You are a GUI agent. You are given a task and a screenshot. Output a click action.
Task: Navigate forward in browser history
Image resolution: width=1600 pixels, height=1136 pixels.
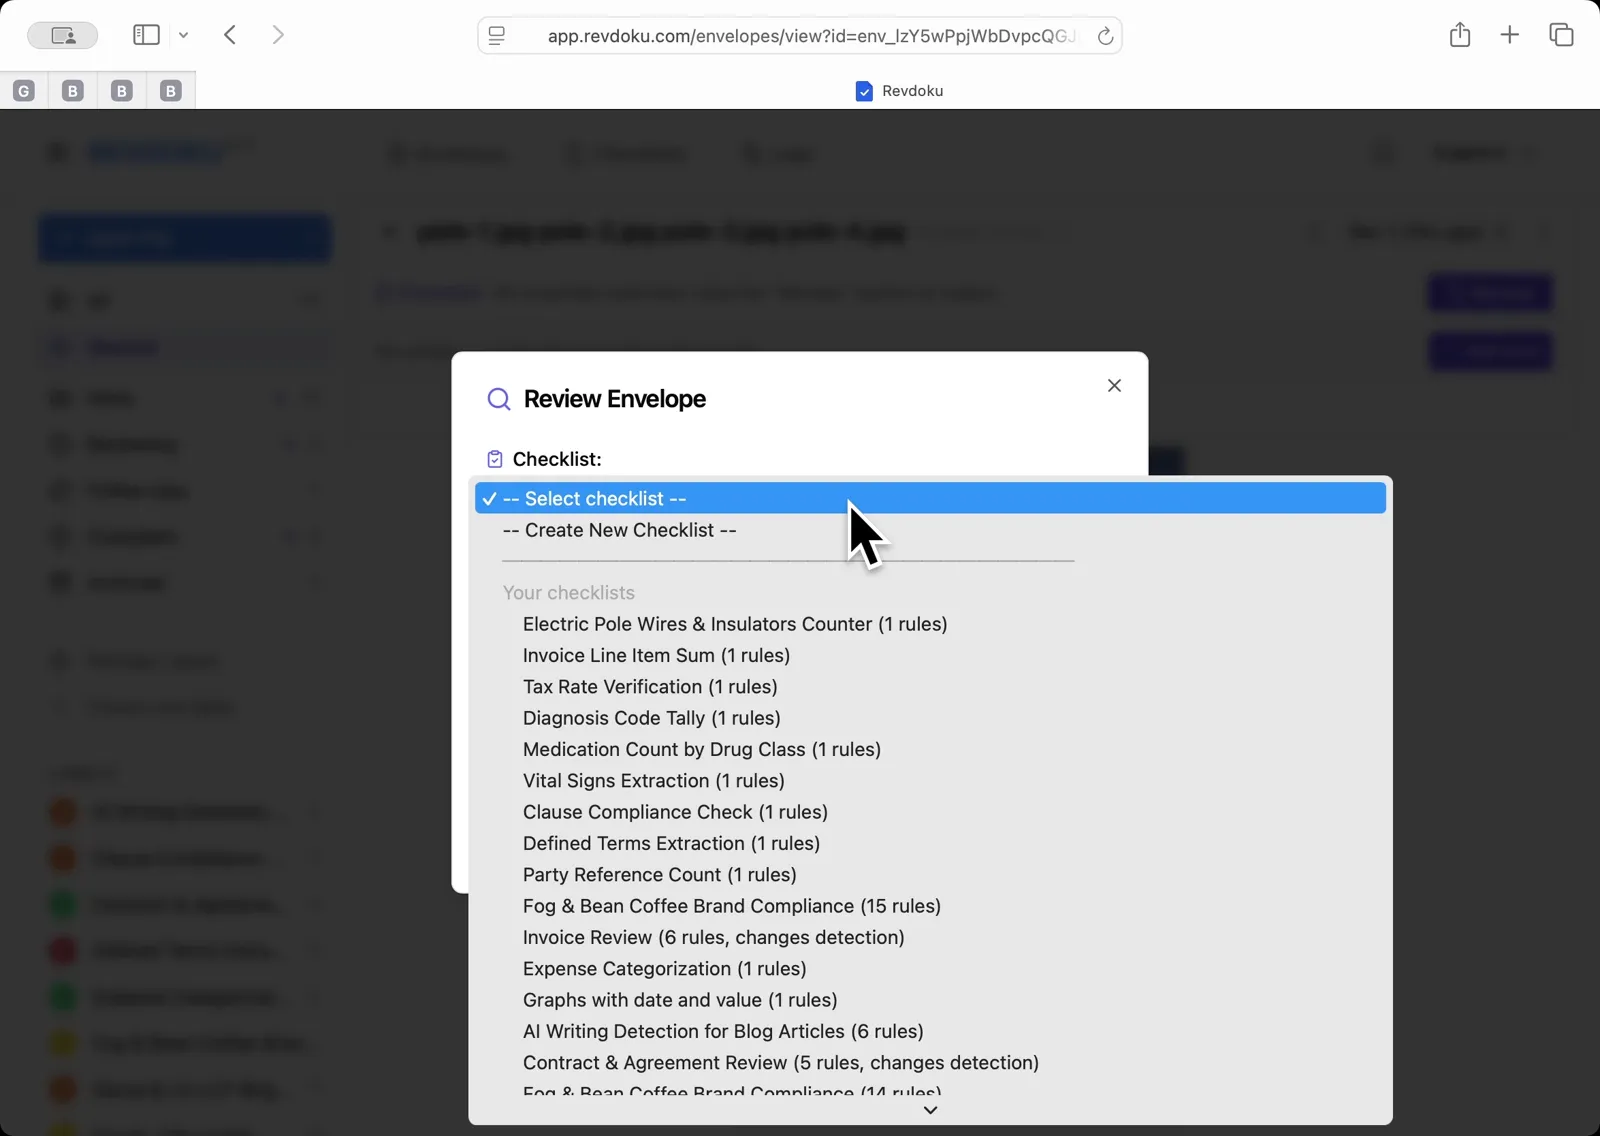[x=278, y=34]
